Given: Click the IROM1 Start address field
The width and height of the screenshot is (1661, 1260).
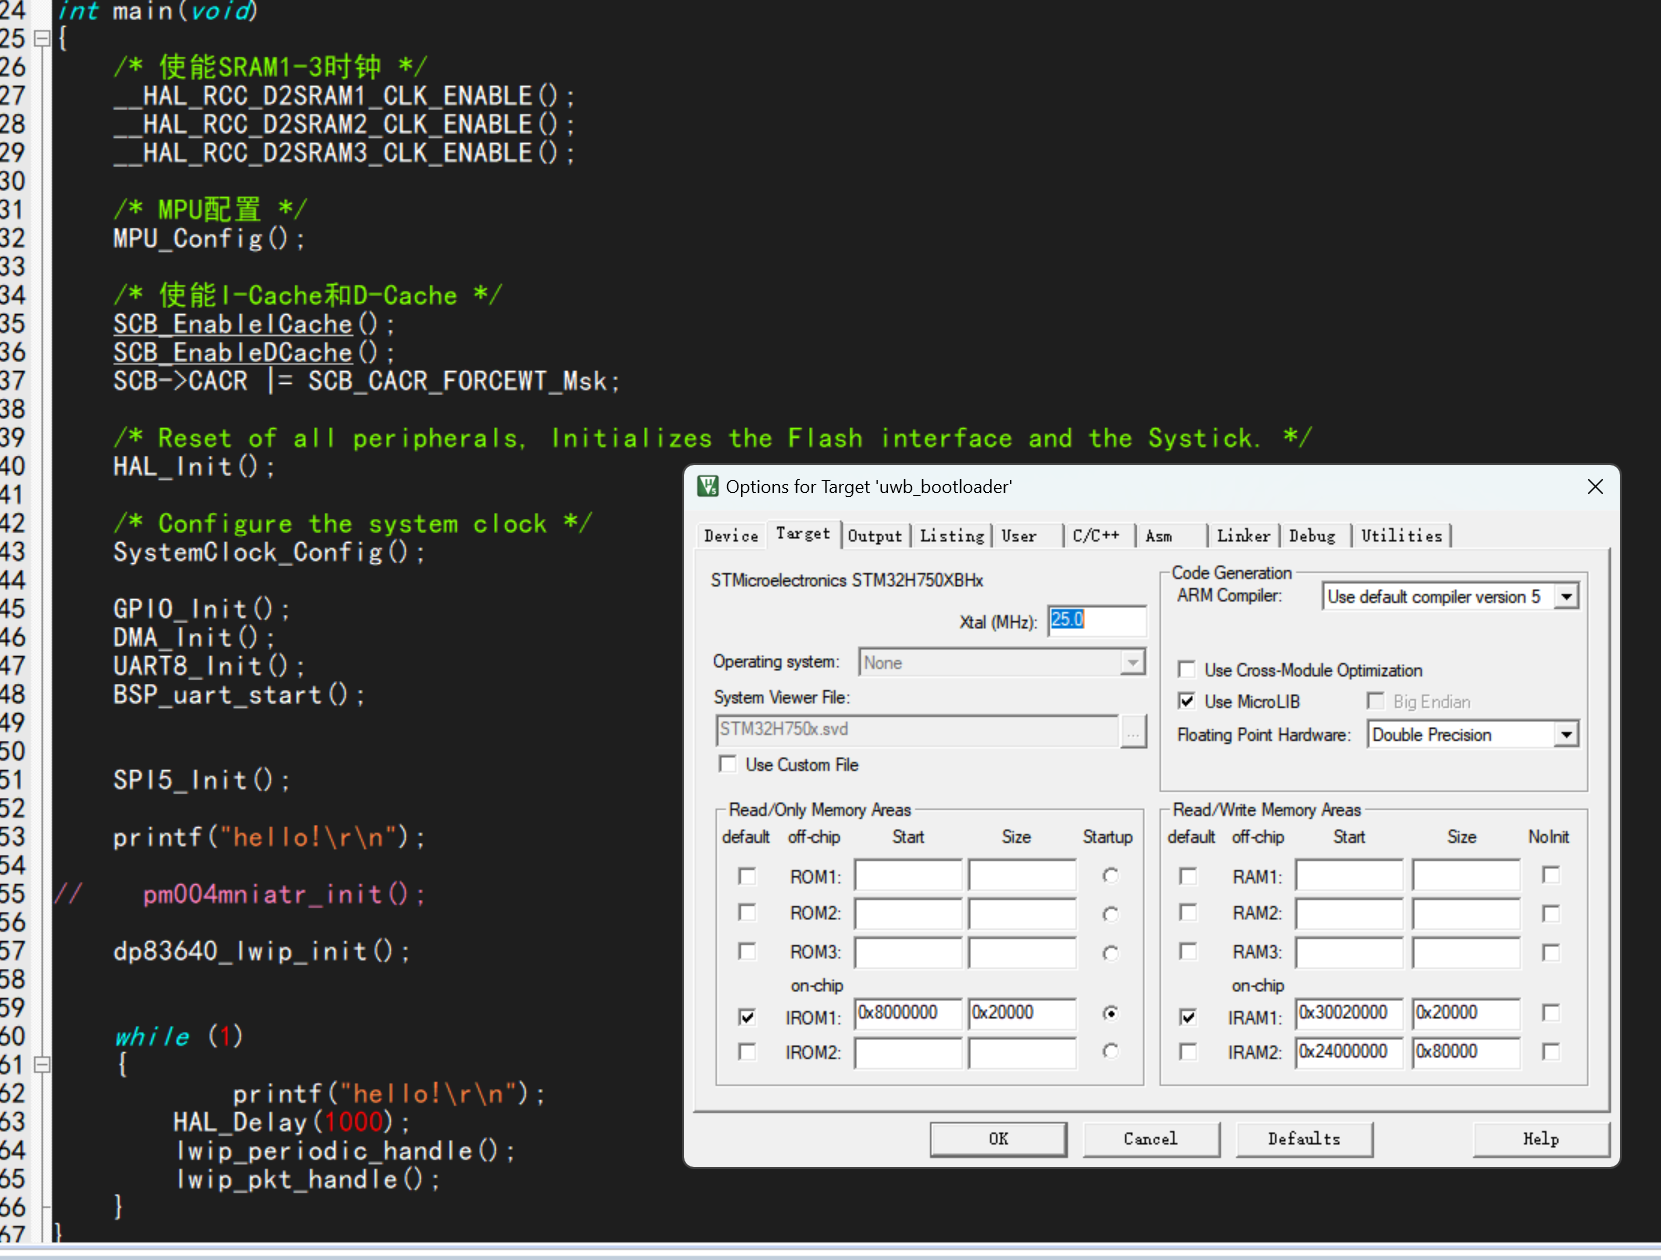Looking at the screenshot, I should (908, 1013).
